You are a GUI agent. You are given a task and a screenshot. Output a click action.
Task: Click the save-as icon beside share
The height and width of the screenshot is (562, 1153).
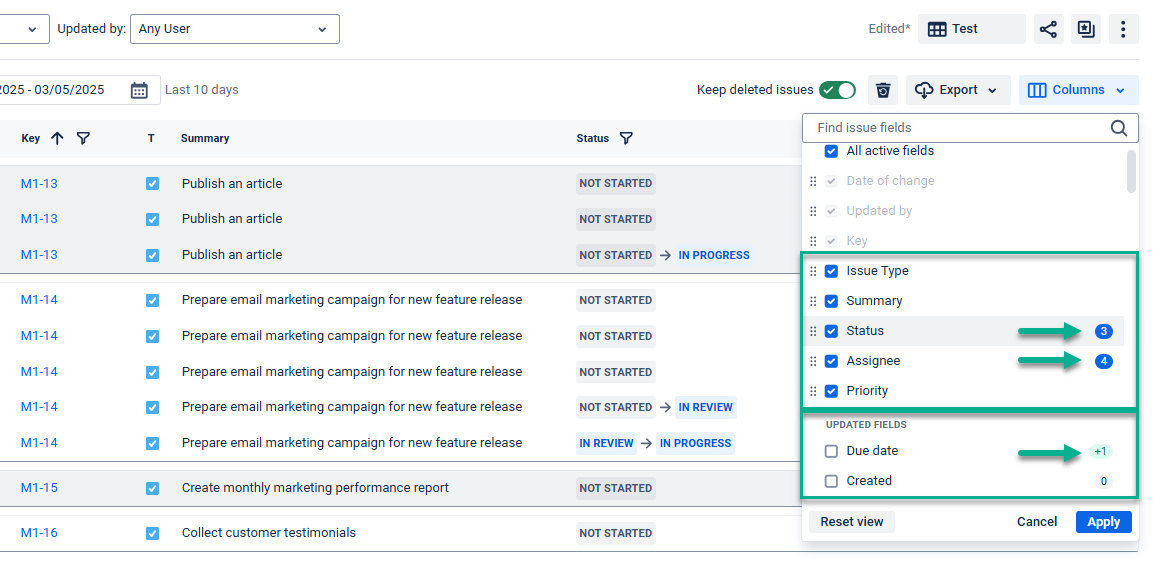[x=1086, y=29]
